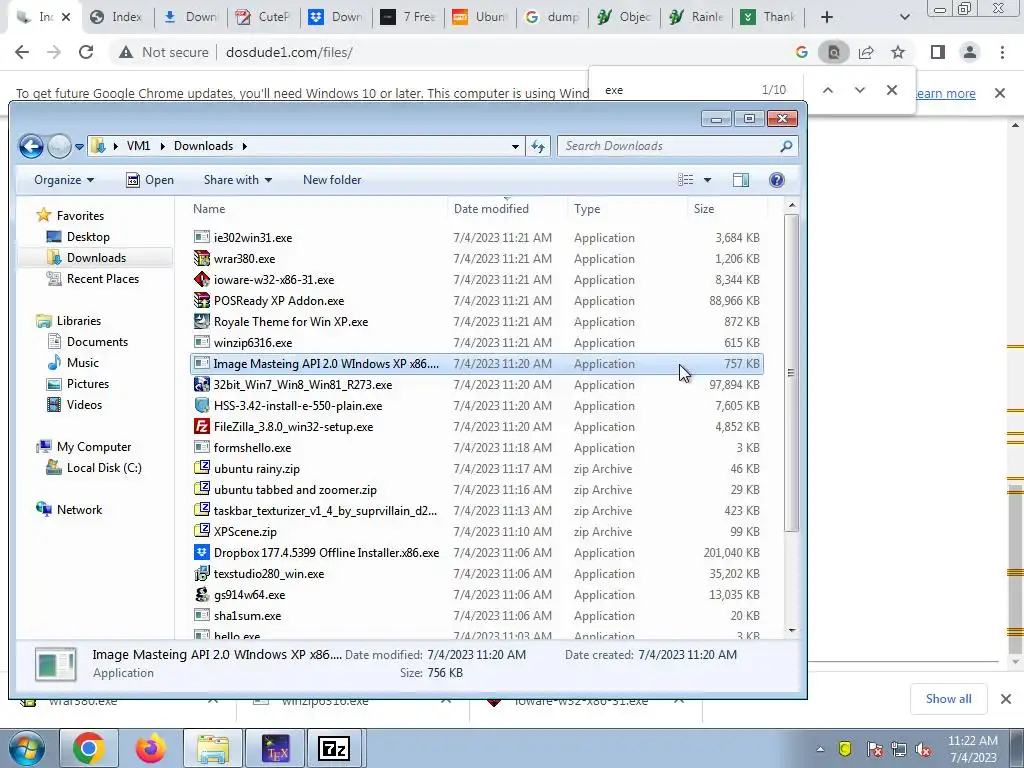Switch to the Ubuntu Chrome tab
The image size is (1024, 768).
click(479, 17)
